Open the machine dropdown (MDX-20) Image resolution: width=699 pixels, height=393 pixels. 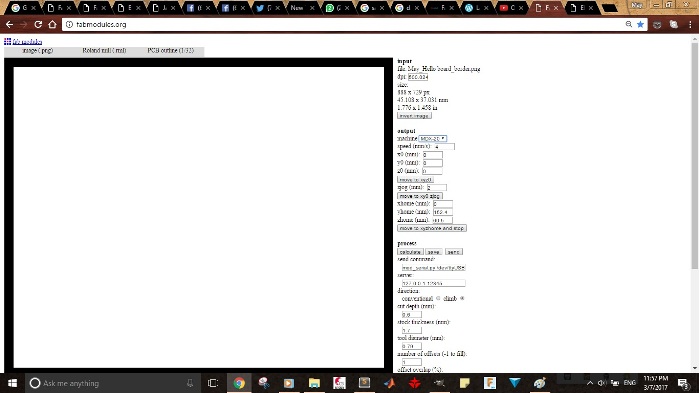point(432,139)
